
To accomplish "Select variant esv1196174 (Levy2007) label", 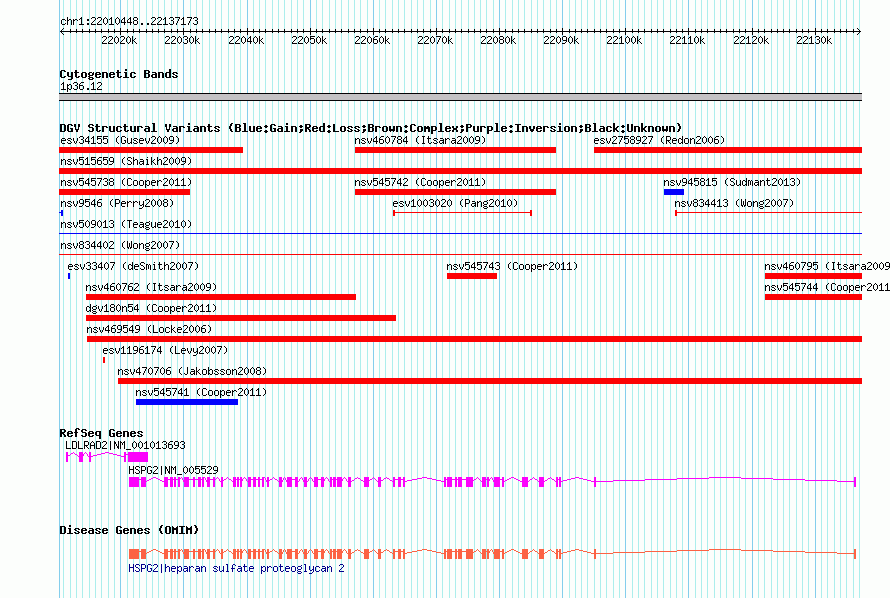I will point(165,350).
